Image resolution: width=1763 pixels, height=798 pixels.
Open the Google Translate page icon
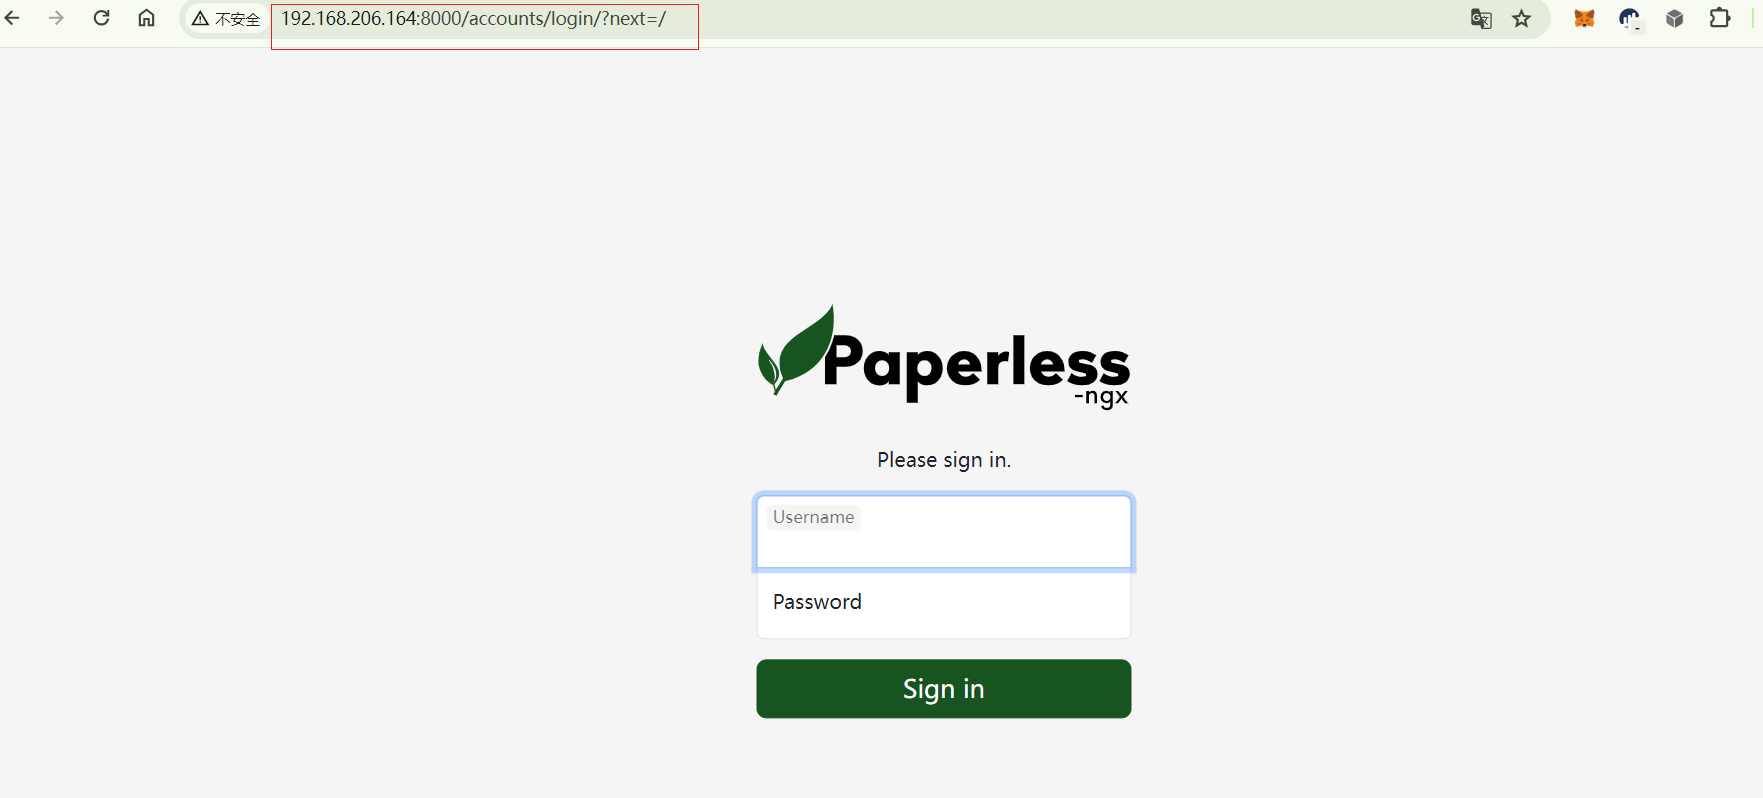pyautogui.click(x=1481, y=19)
